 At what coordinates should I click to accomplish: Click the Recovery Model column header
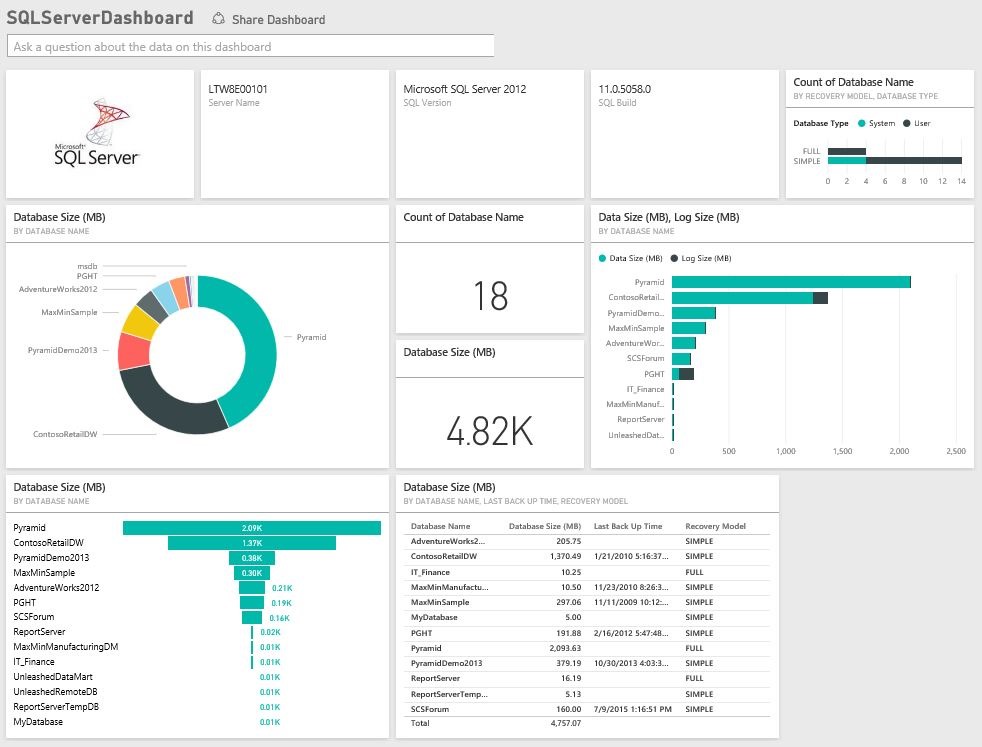714,526
